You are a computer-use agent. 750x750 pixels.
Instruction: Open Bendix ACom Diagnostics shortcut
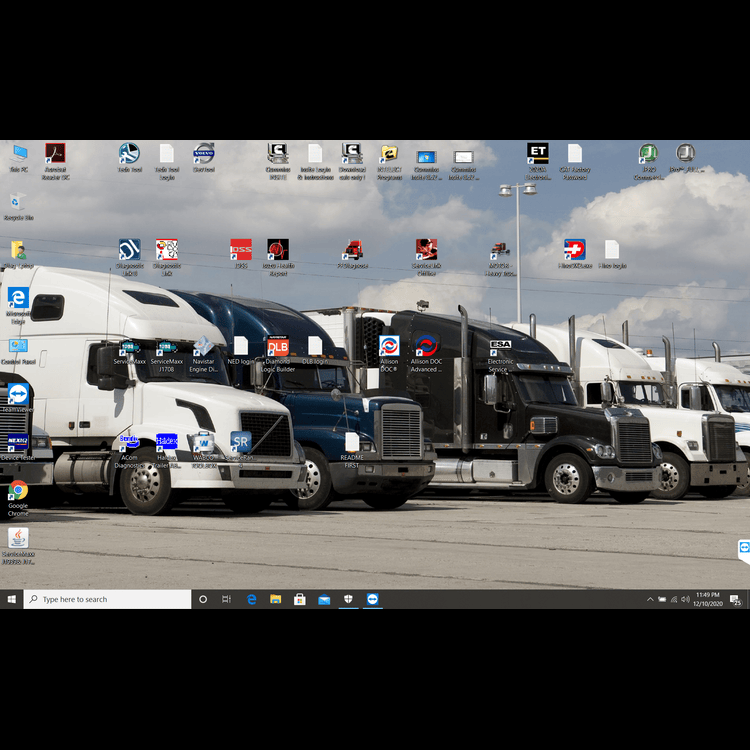[130, 451]
